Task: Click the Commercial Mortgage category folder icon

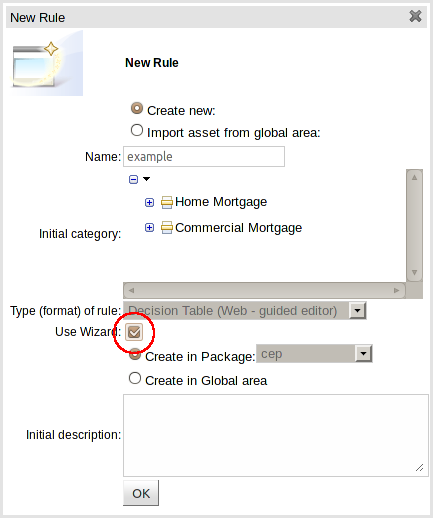Action: (167, 228)
